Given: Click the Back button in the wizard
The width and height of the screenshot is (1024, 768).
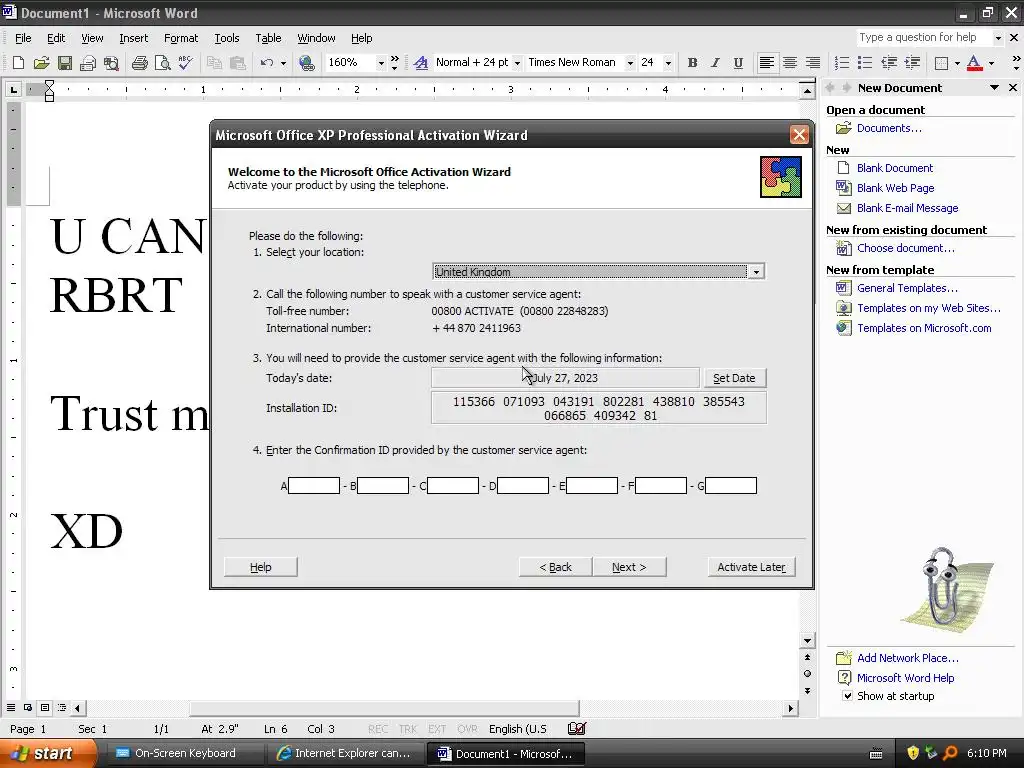Looking at the screenshot, I should [x=556, y=567].
